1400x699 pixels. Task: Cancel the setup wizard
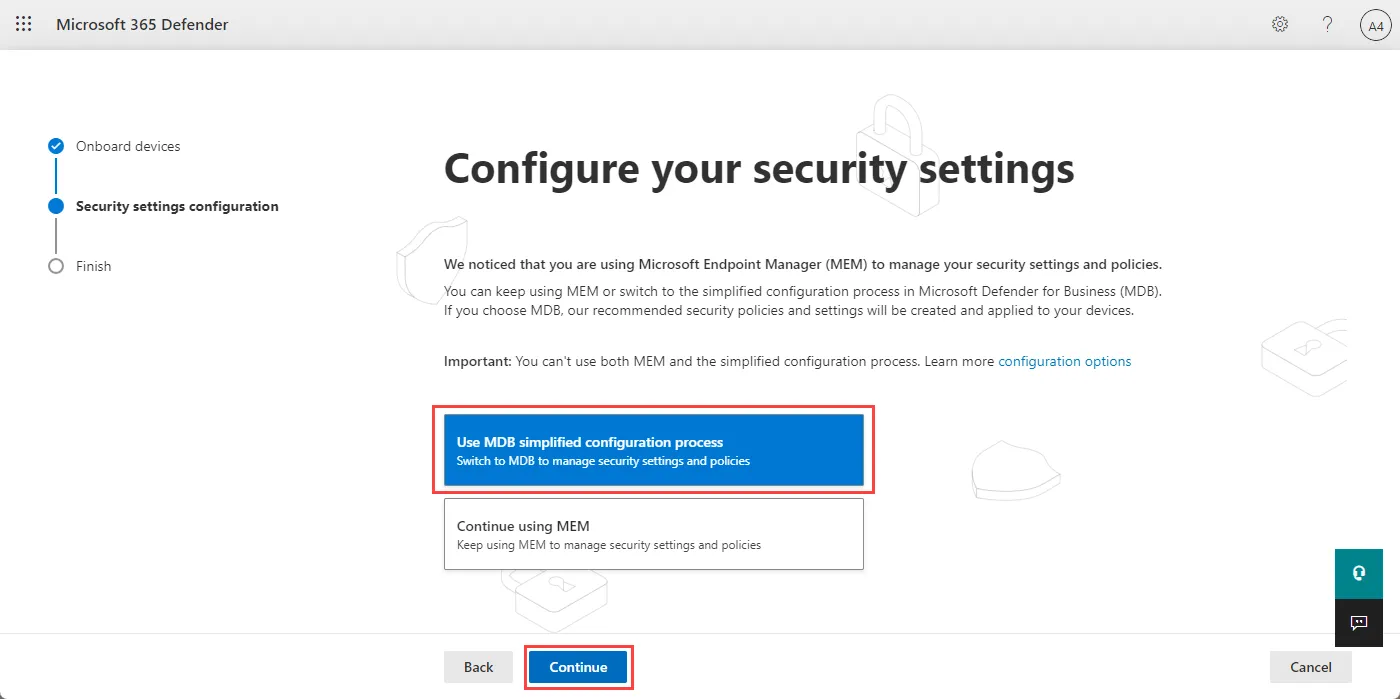[1311, 667]
